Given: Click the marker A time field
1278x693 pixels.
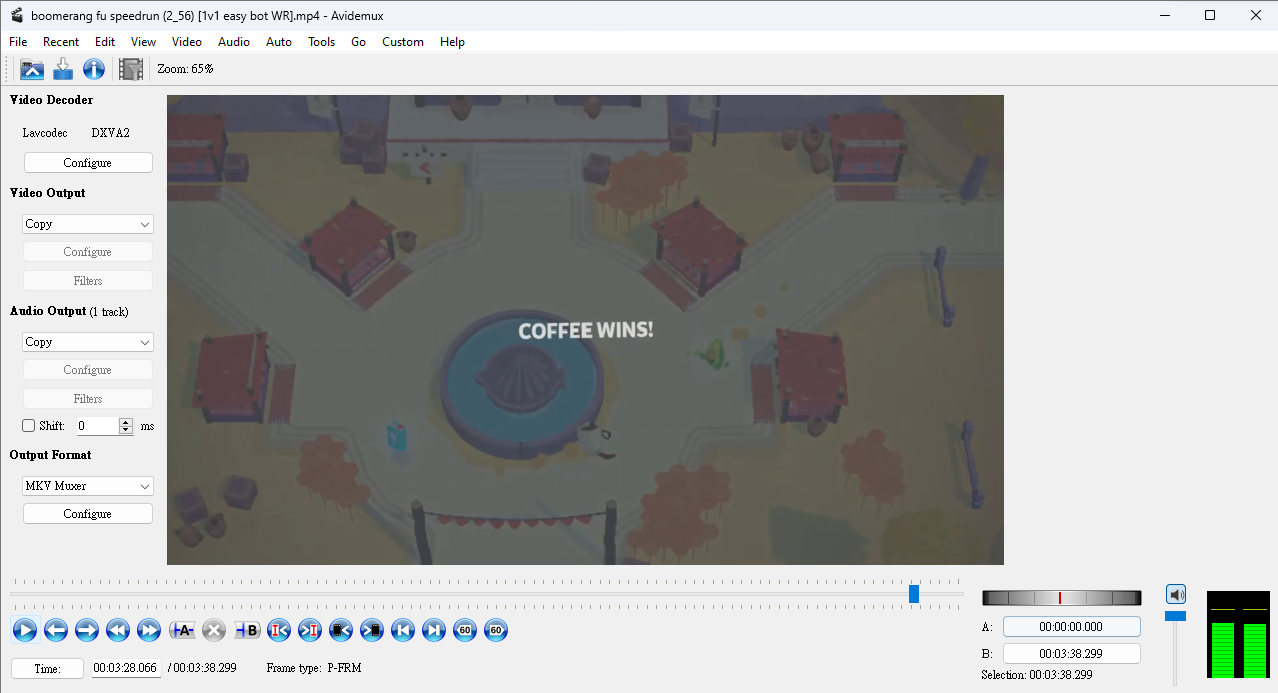Looking at the screenshot, I should click(x=1071, y=627).
